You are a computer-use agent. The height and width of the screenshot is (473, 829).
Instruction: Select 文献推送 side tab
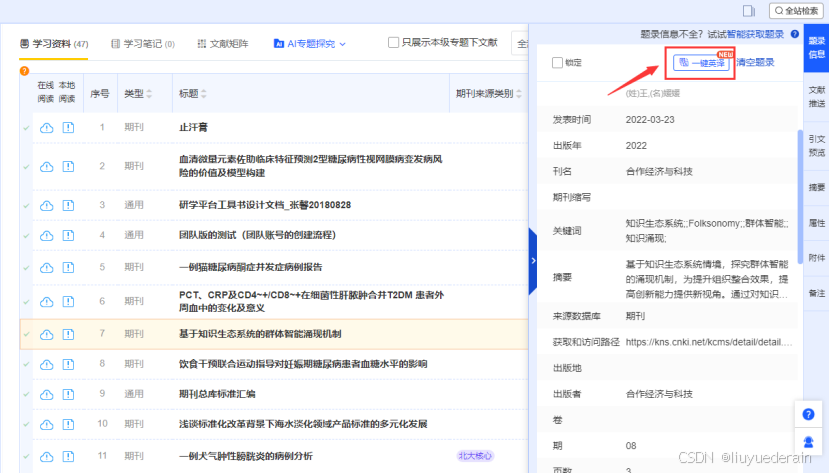816,97
